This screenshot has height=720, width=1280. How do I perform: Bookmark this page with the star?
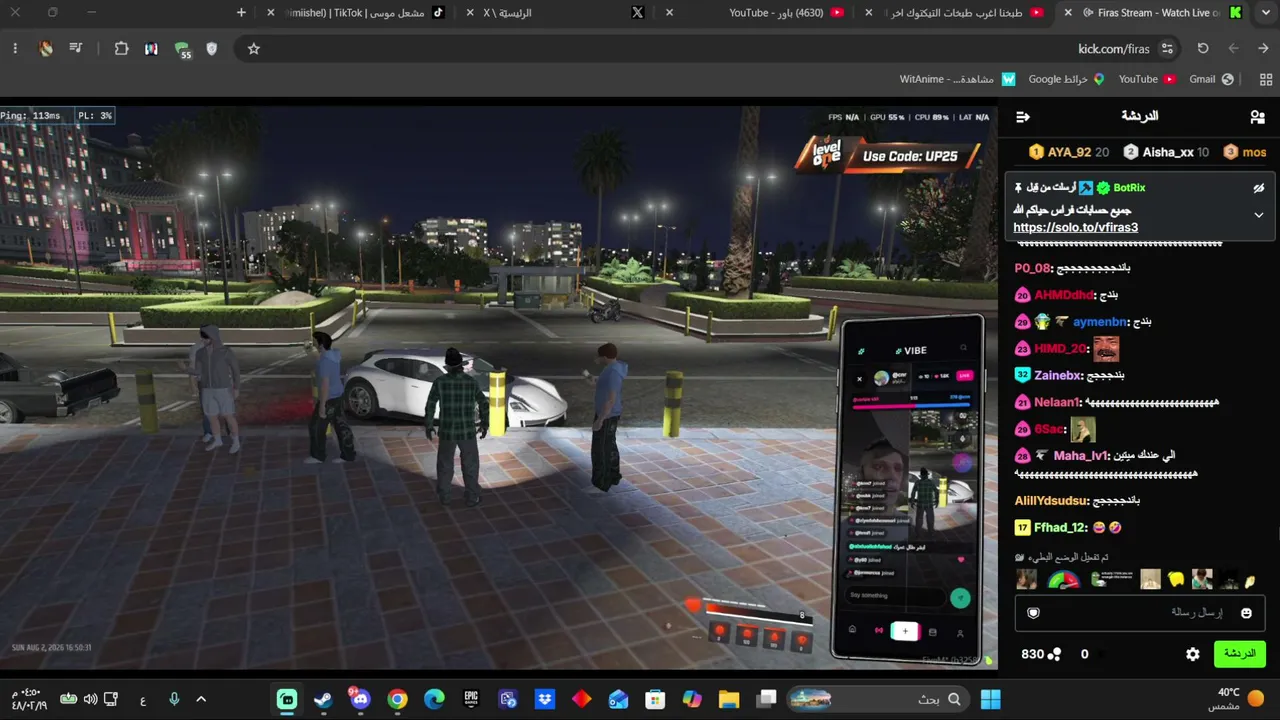254,49
